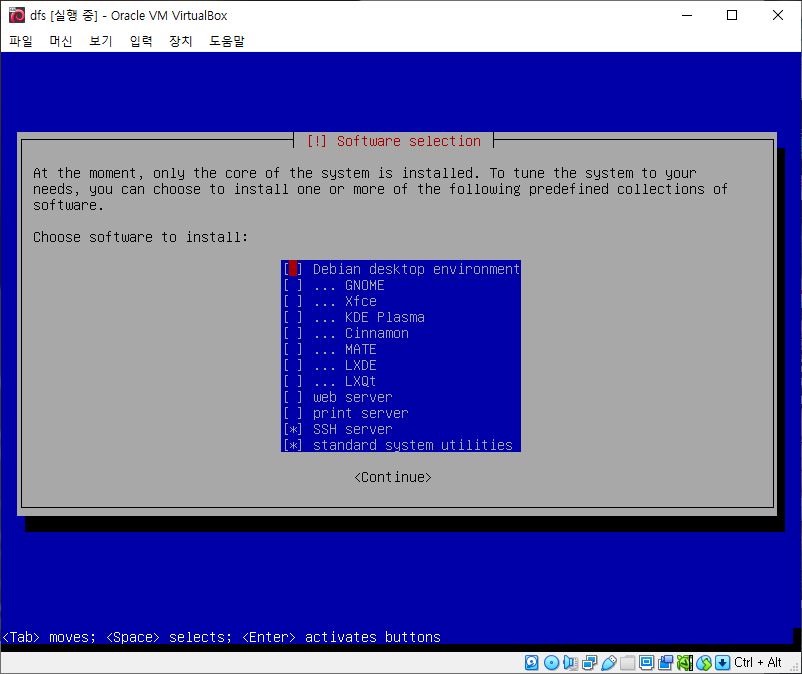The height and width of the screenshot is (674, 802).
Task: Open the 보기 menu
Action: [101, 41]
